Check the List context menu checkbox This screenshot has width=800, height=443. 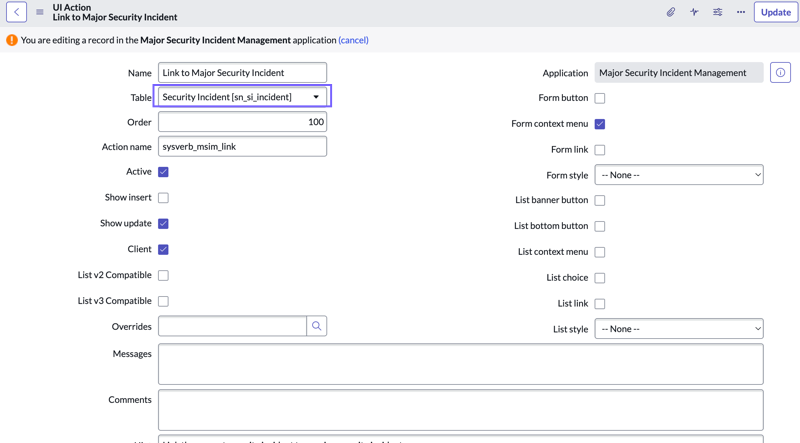coord(600,252)
